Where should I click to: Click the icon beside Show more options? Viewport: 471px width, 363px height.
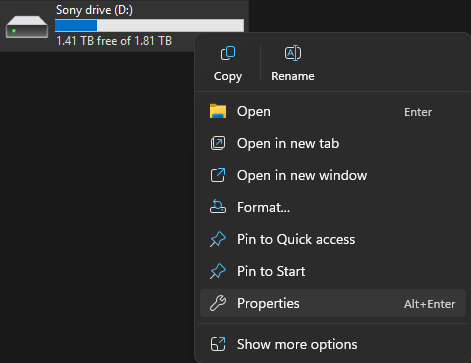[218, 344]
